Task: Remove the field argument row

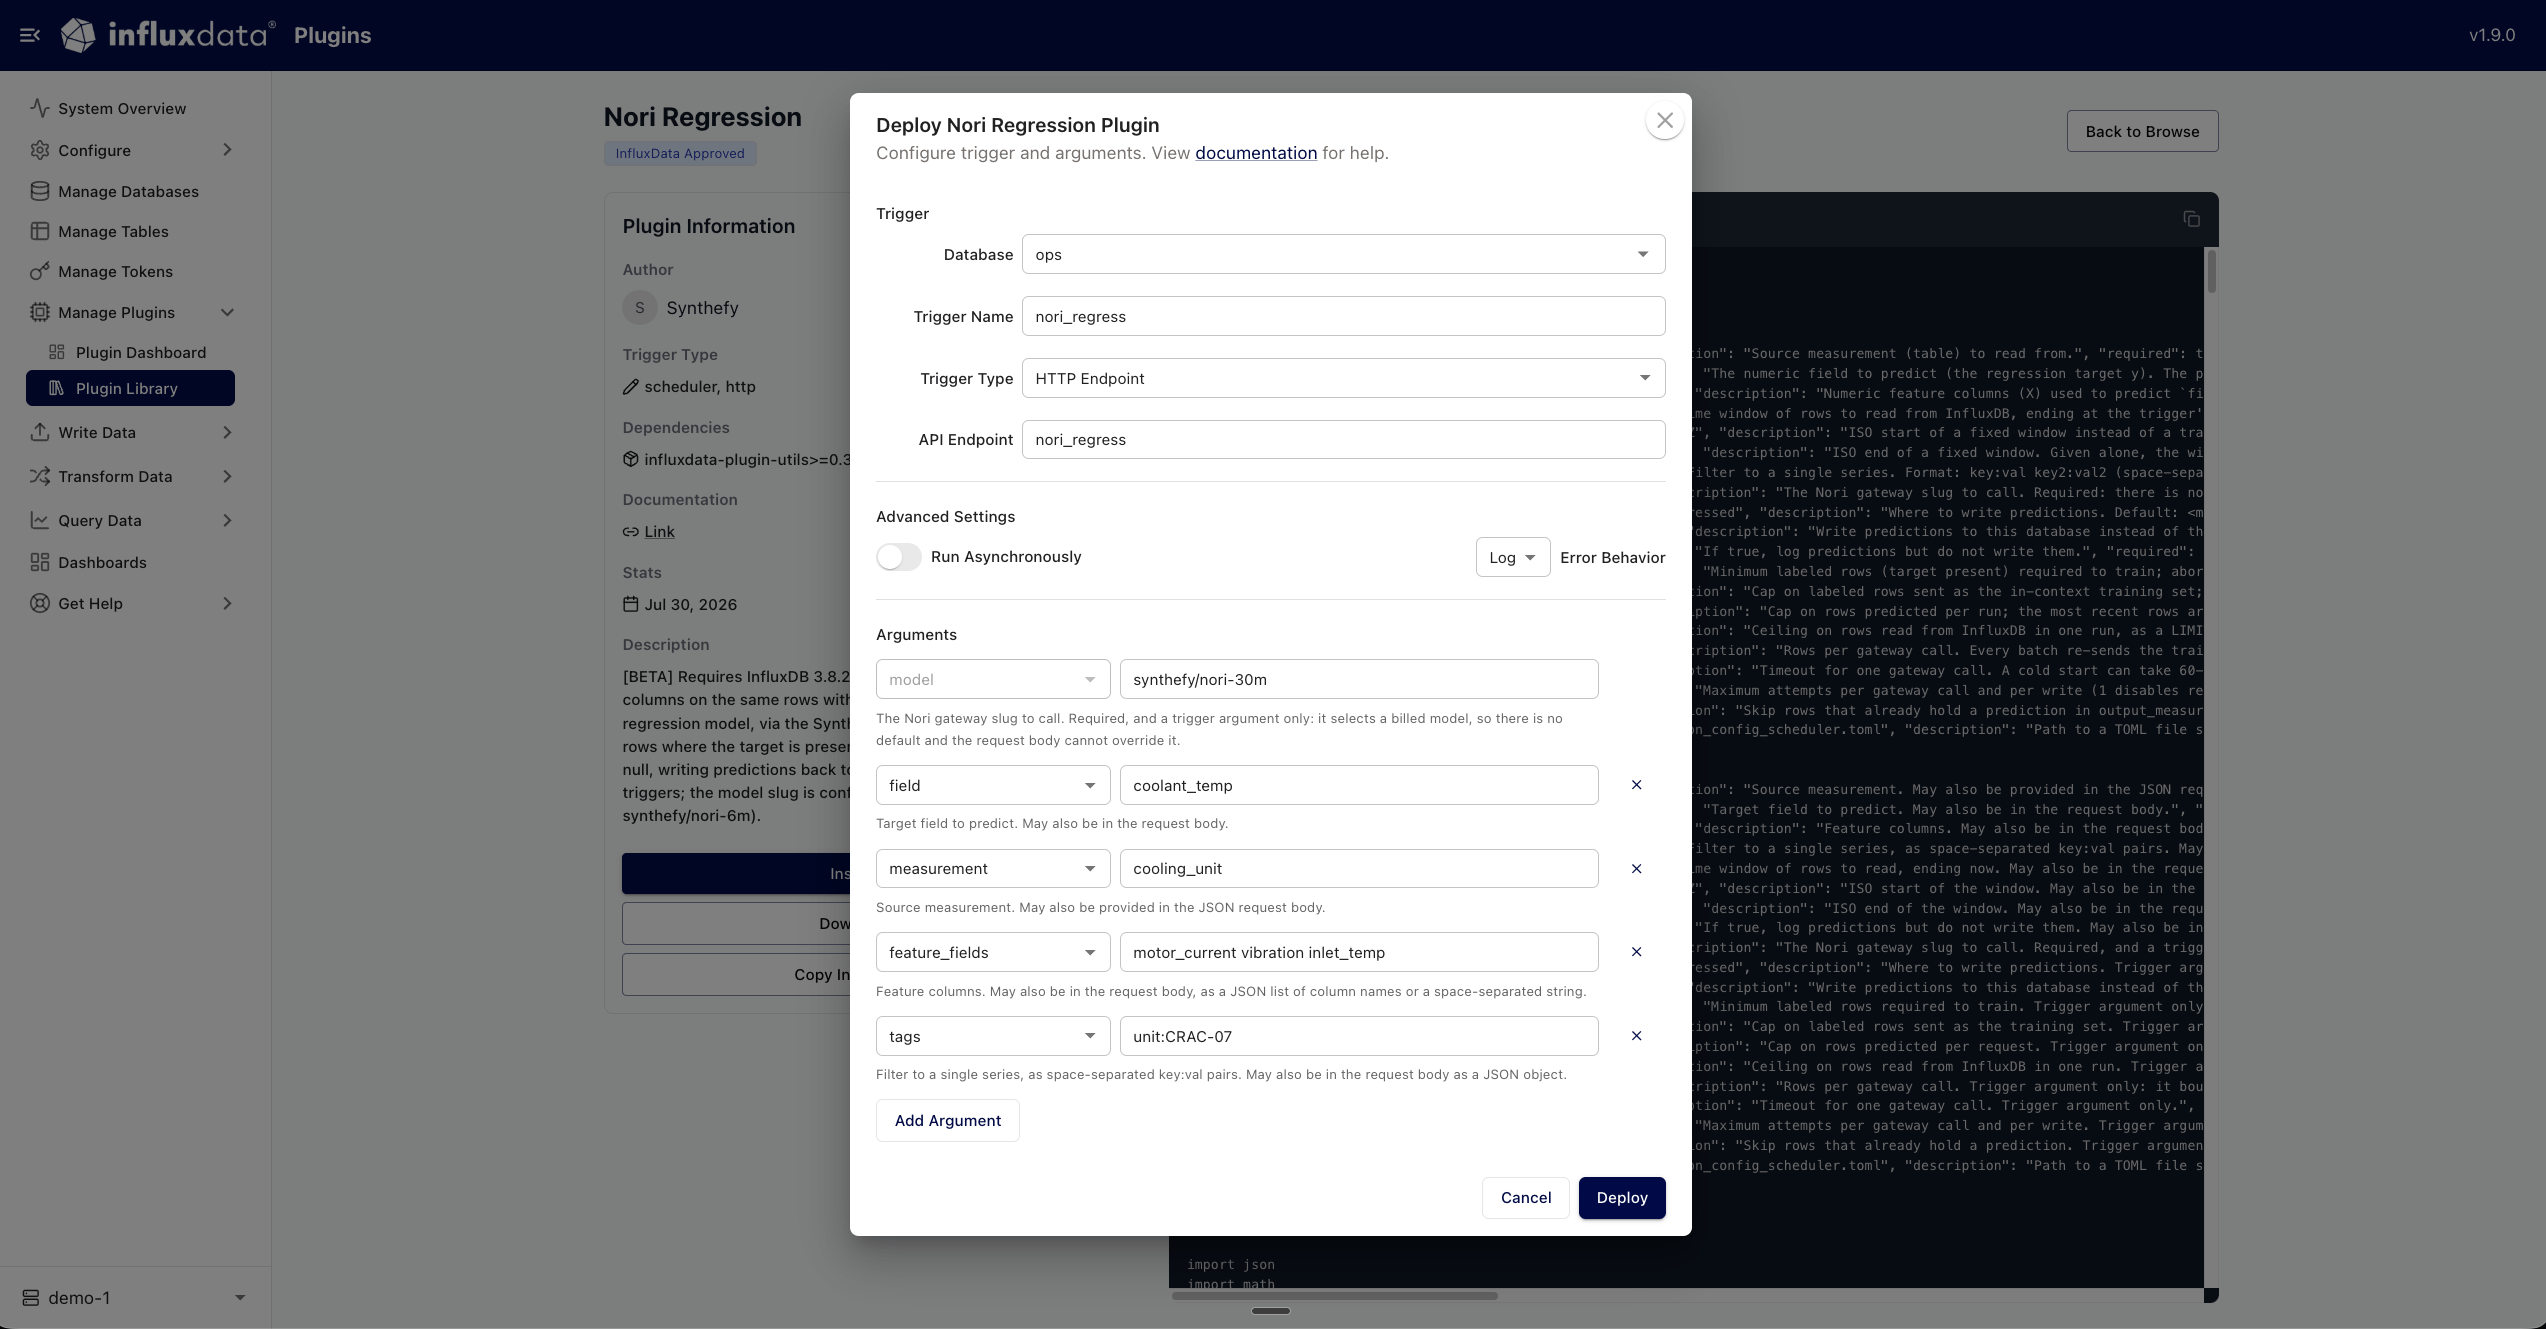Action: click(x=1636, y=785)
